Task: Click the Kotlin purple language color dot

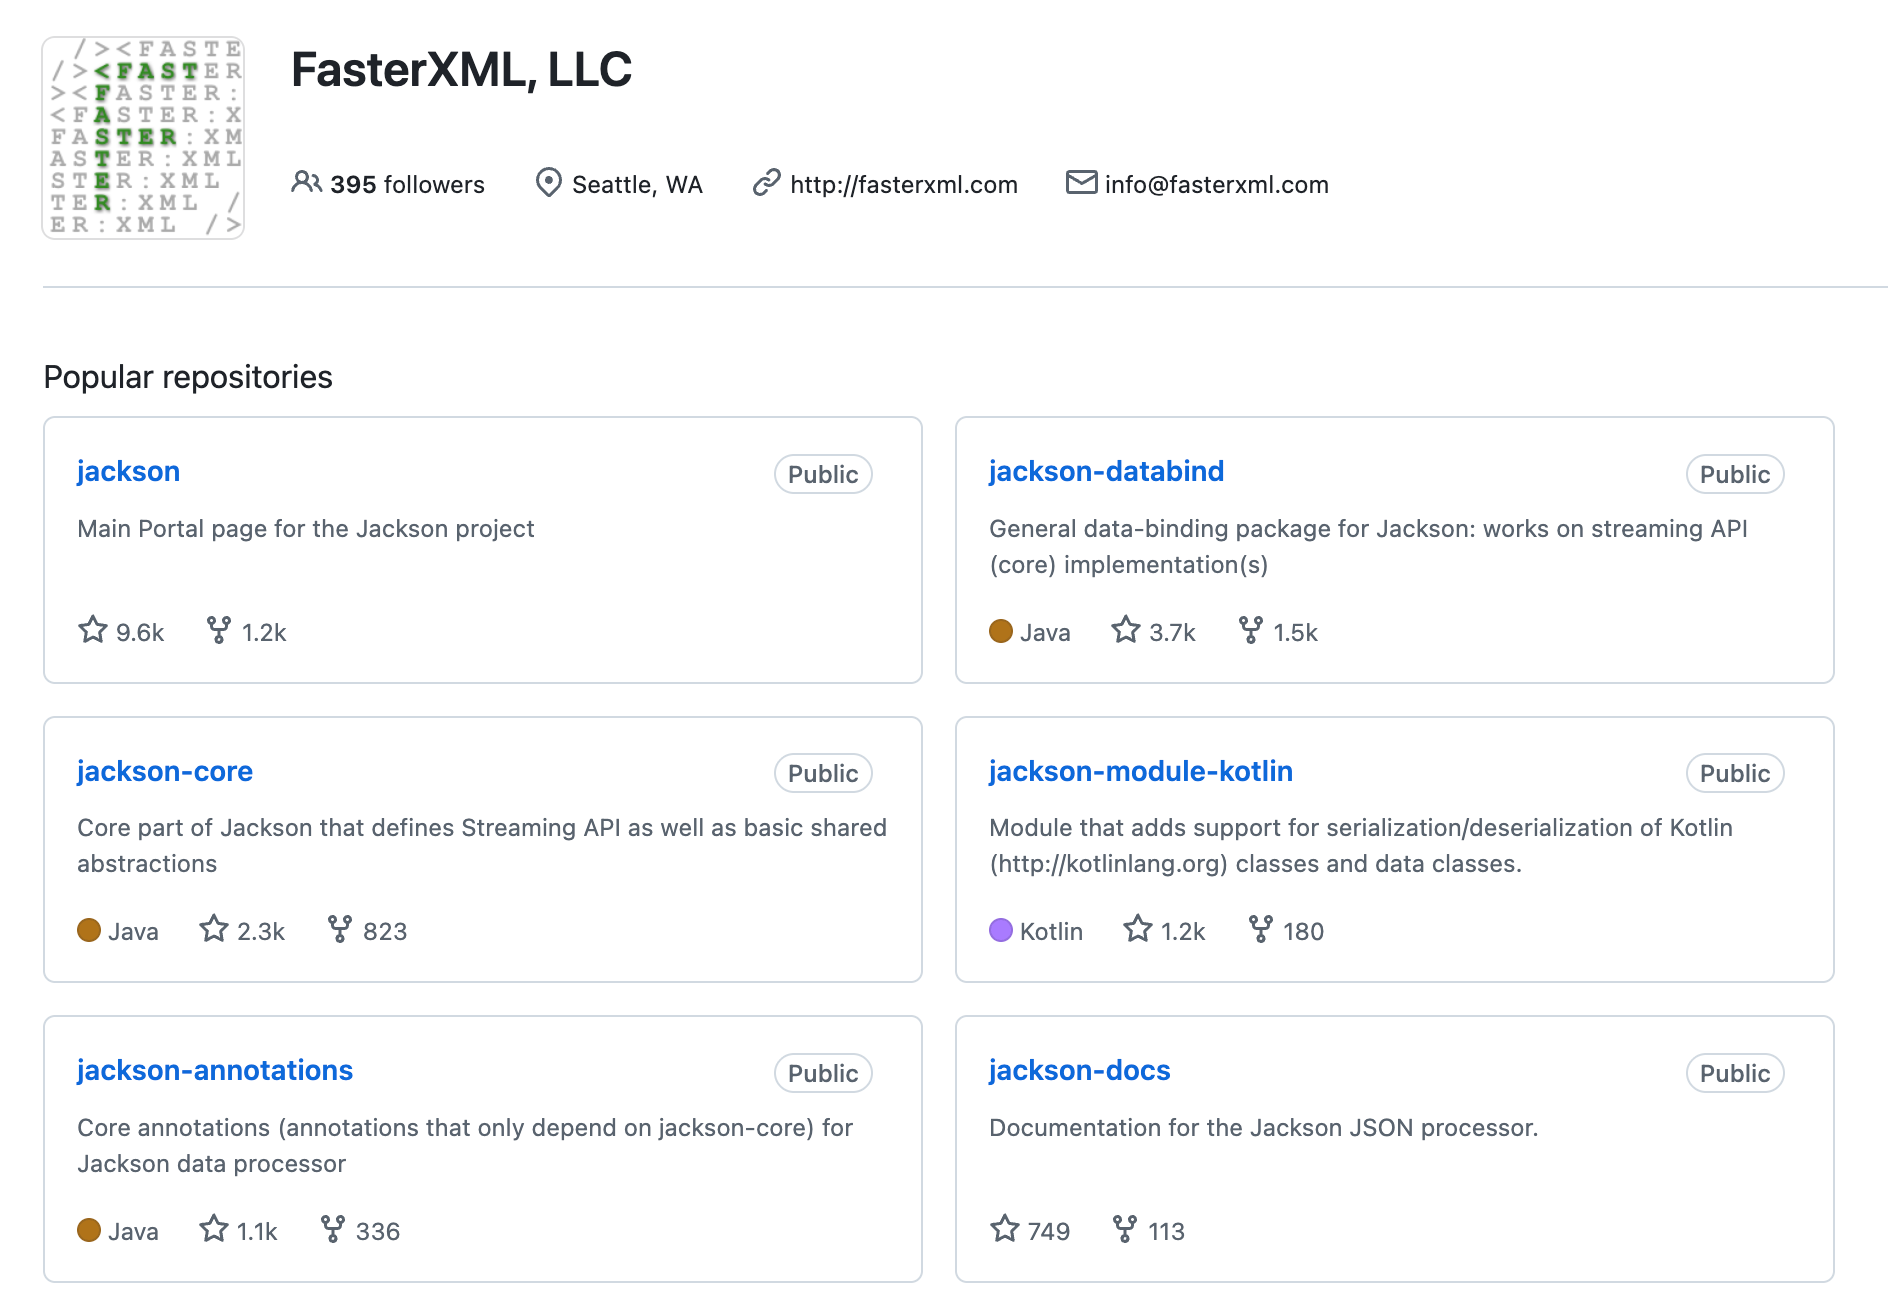Action: (1001, 930)
